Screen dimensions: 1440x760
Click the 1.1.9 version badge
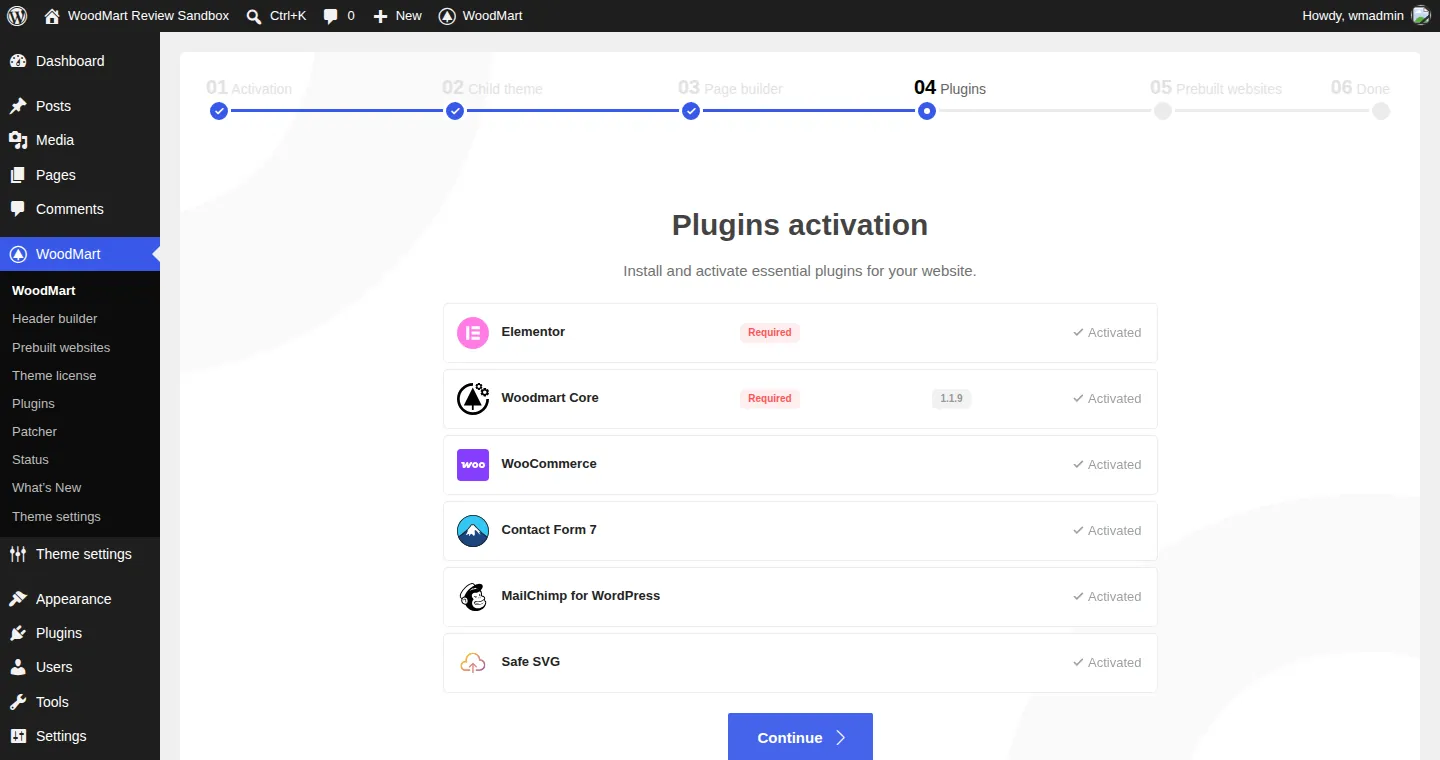952,398
